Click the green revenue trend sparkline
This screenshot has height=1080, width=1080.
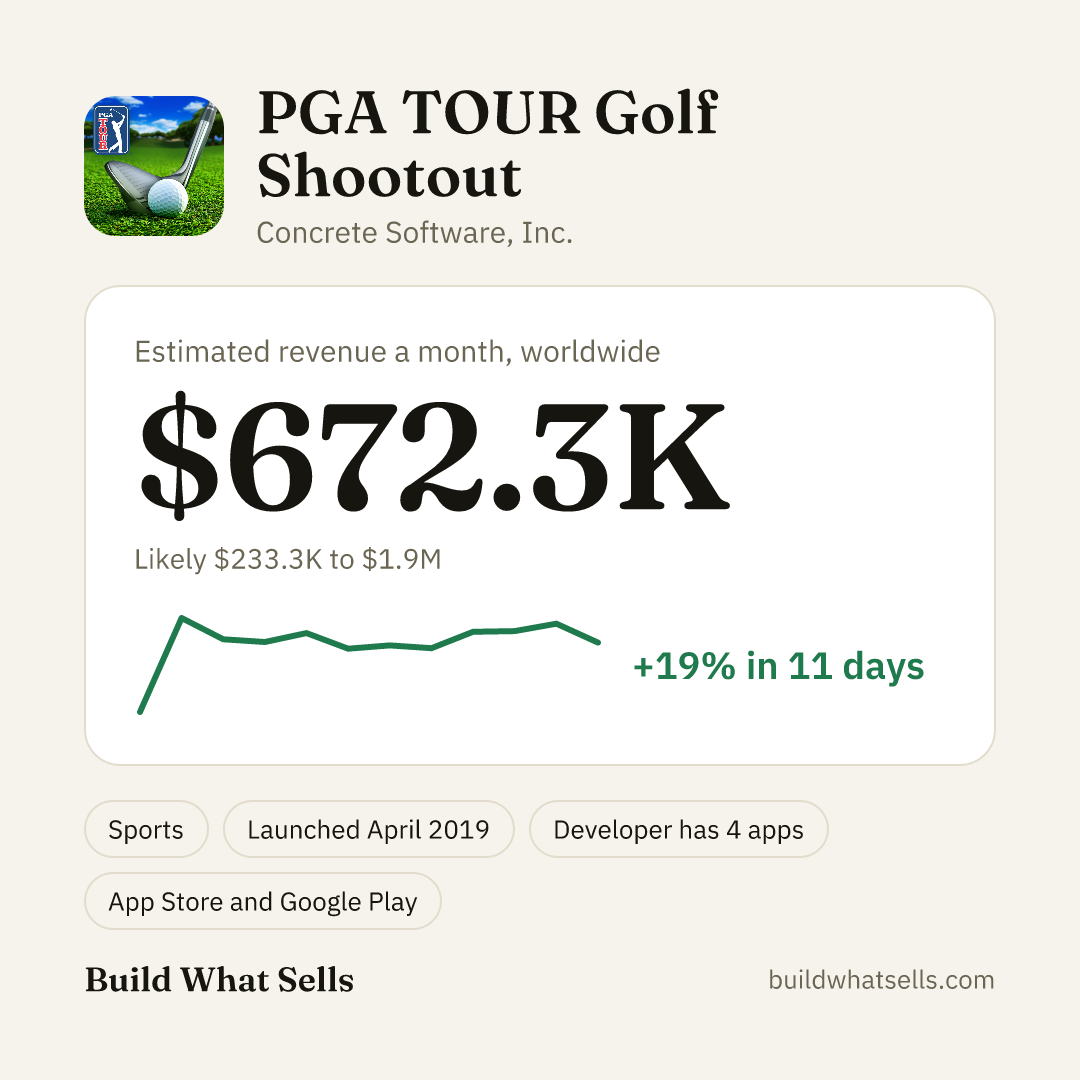pos(369,665)
